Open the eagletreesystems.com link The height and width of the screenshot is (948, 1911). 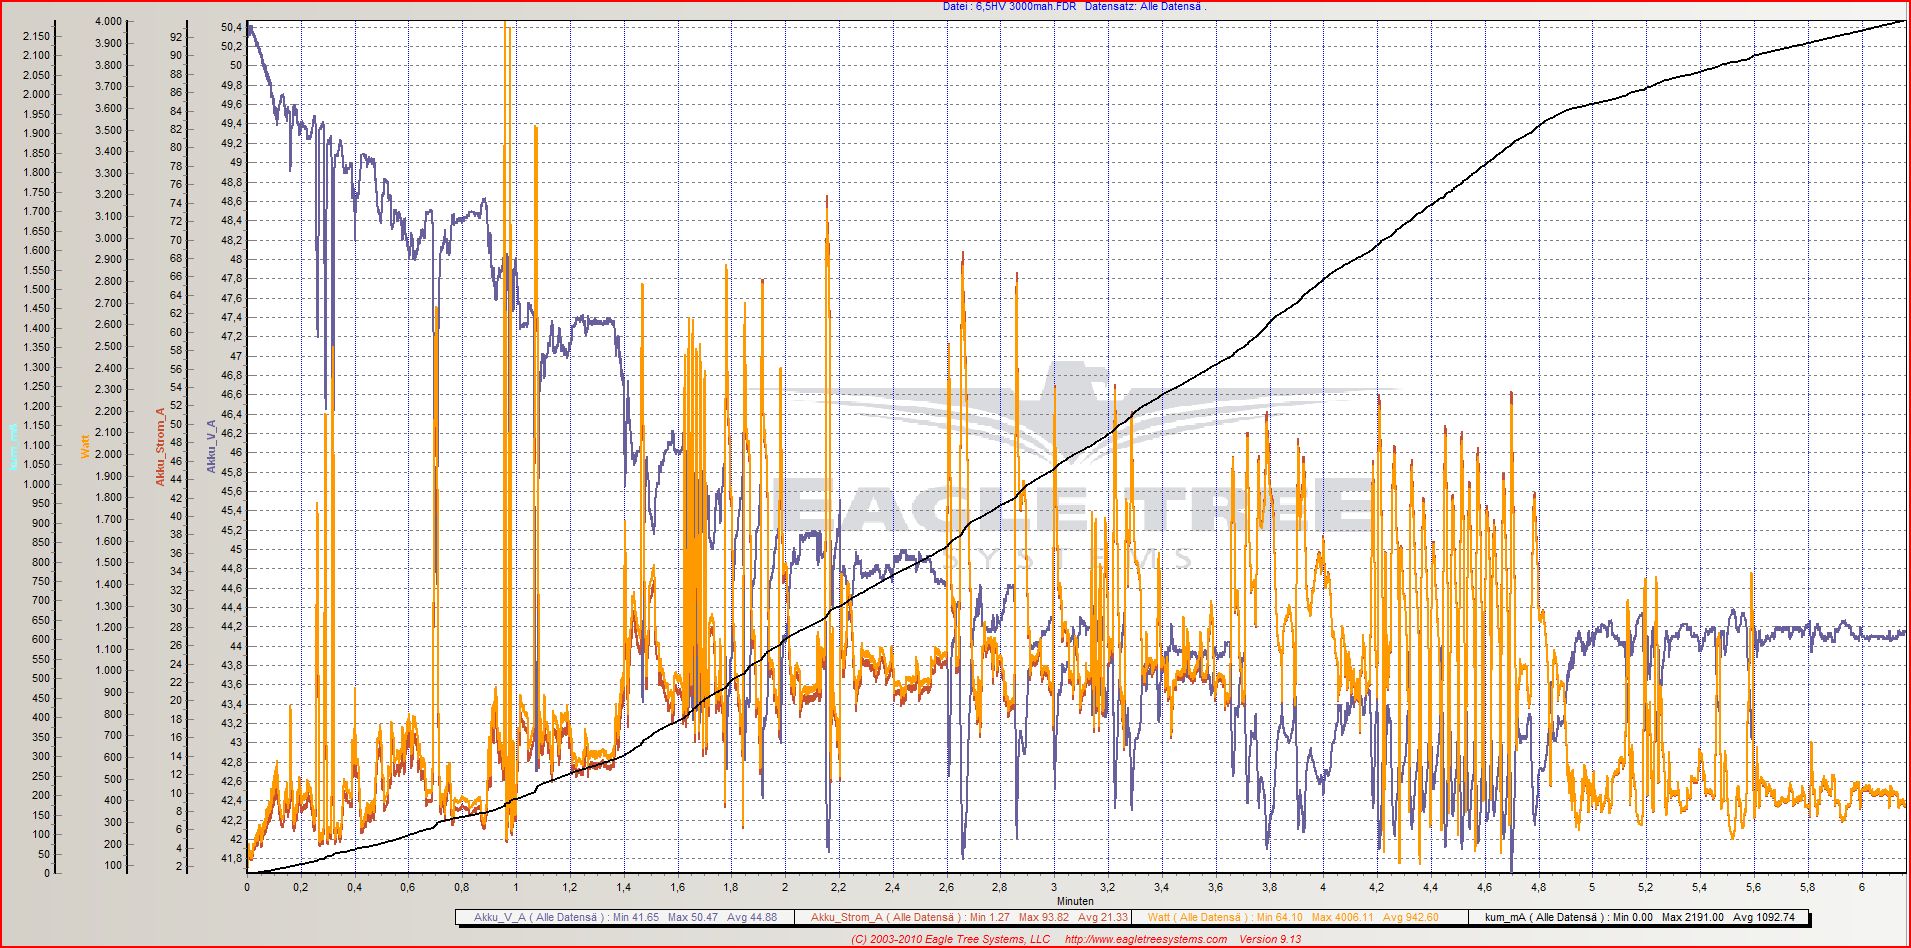1145,939
